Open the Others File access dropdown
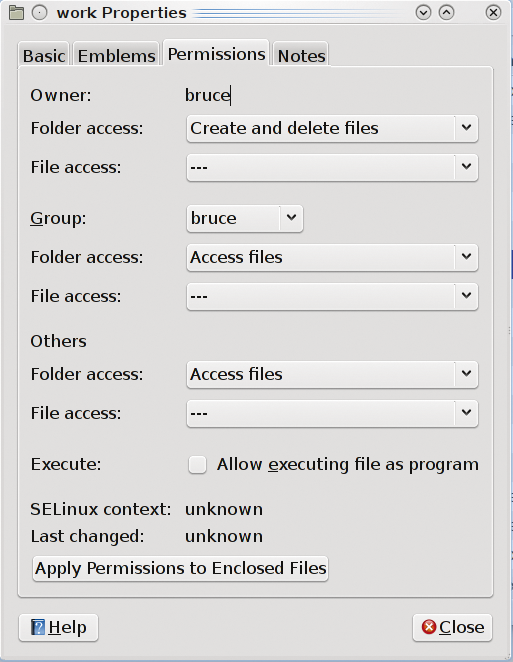The width and height of the screenshot is (513, 662). (332, 413)
